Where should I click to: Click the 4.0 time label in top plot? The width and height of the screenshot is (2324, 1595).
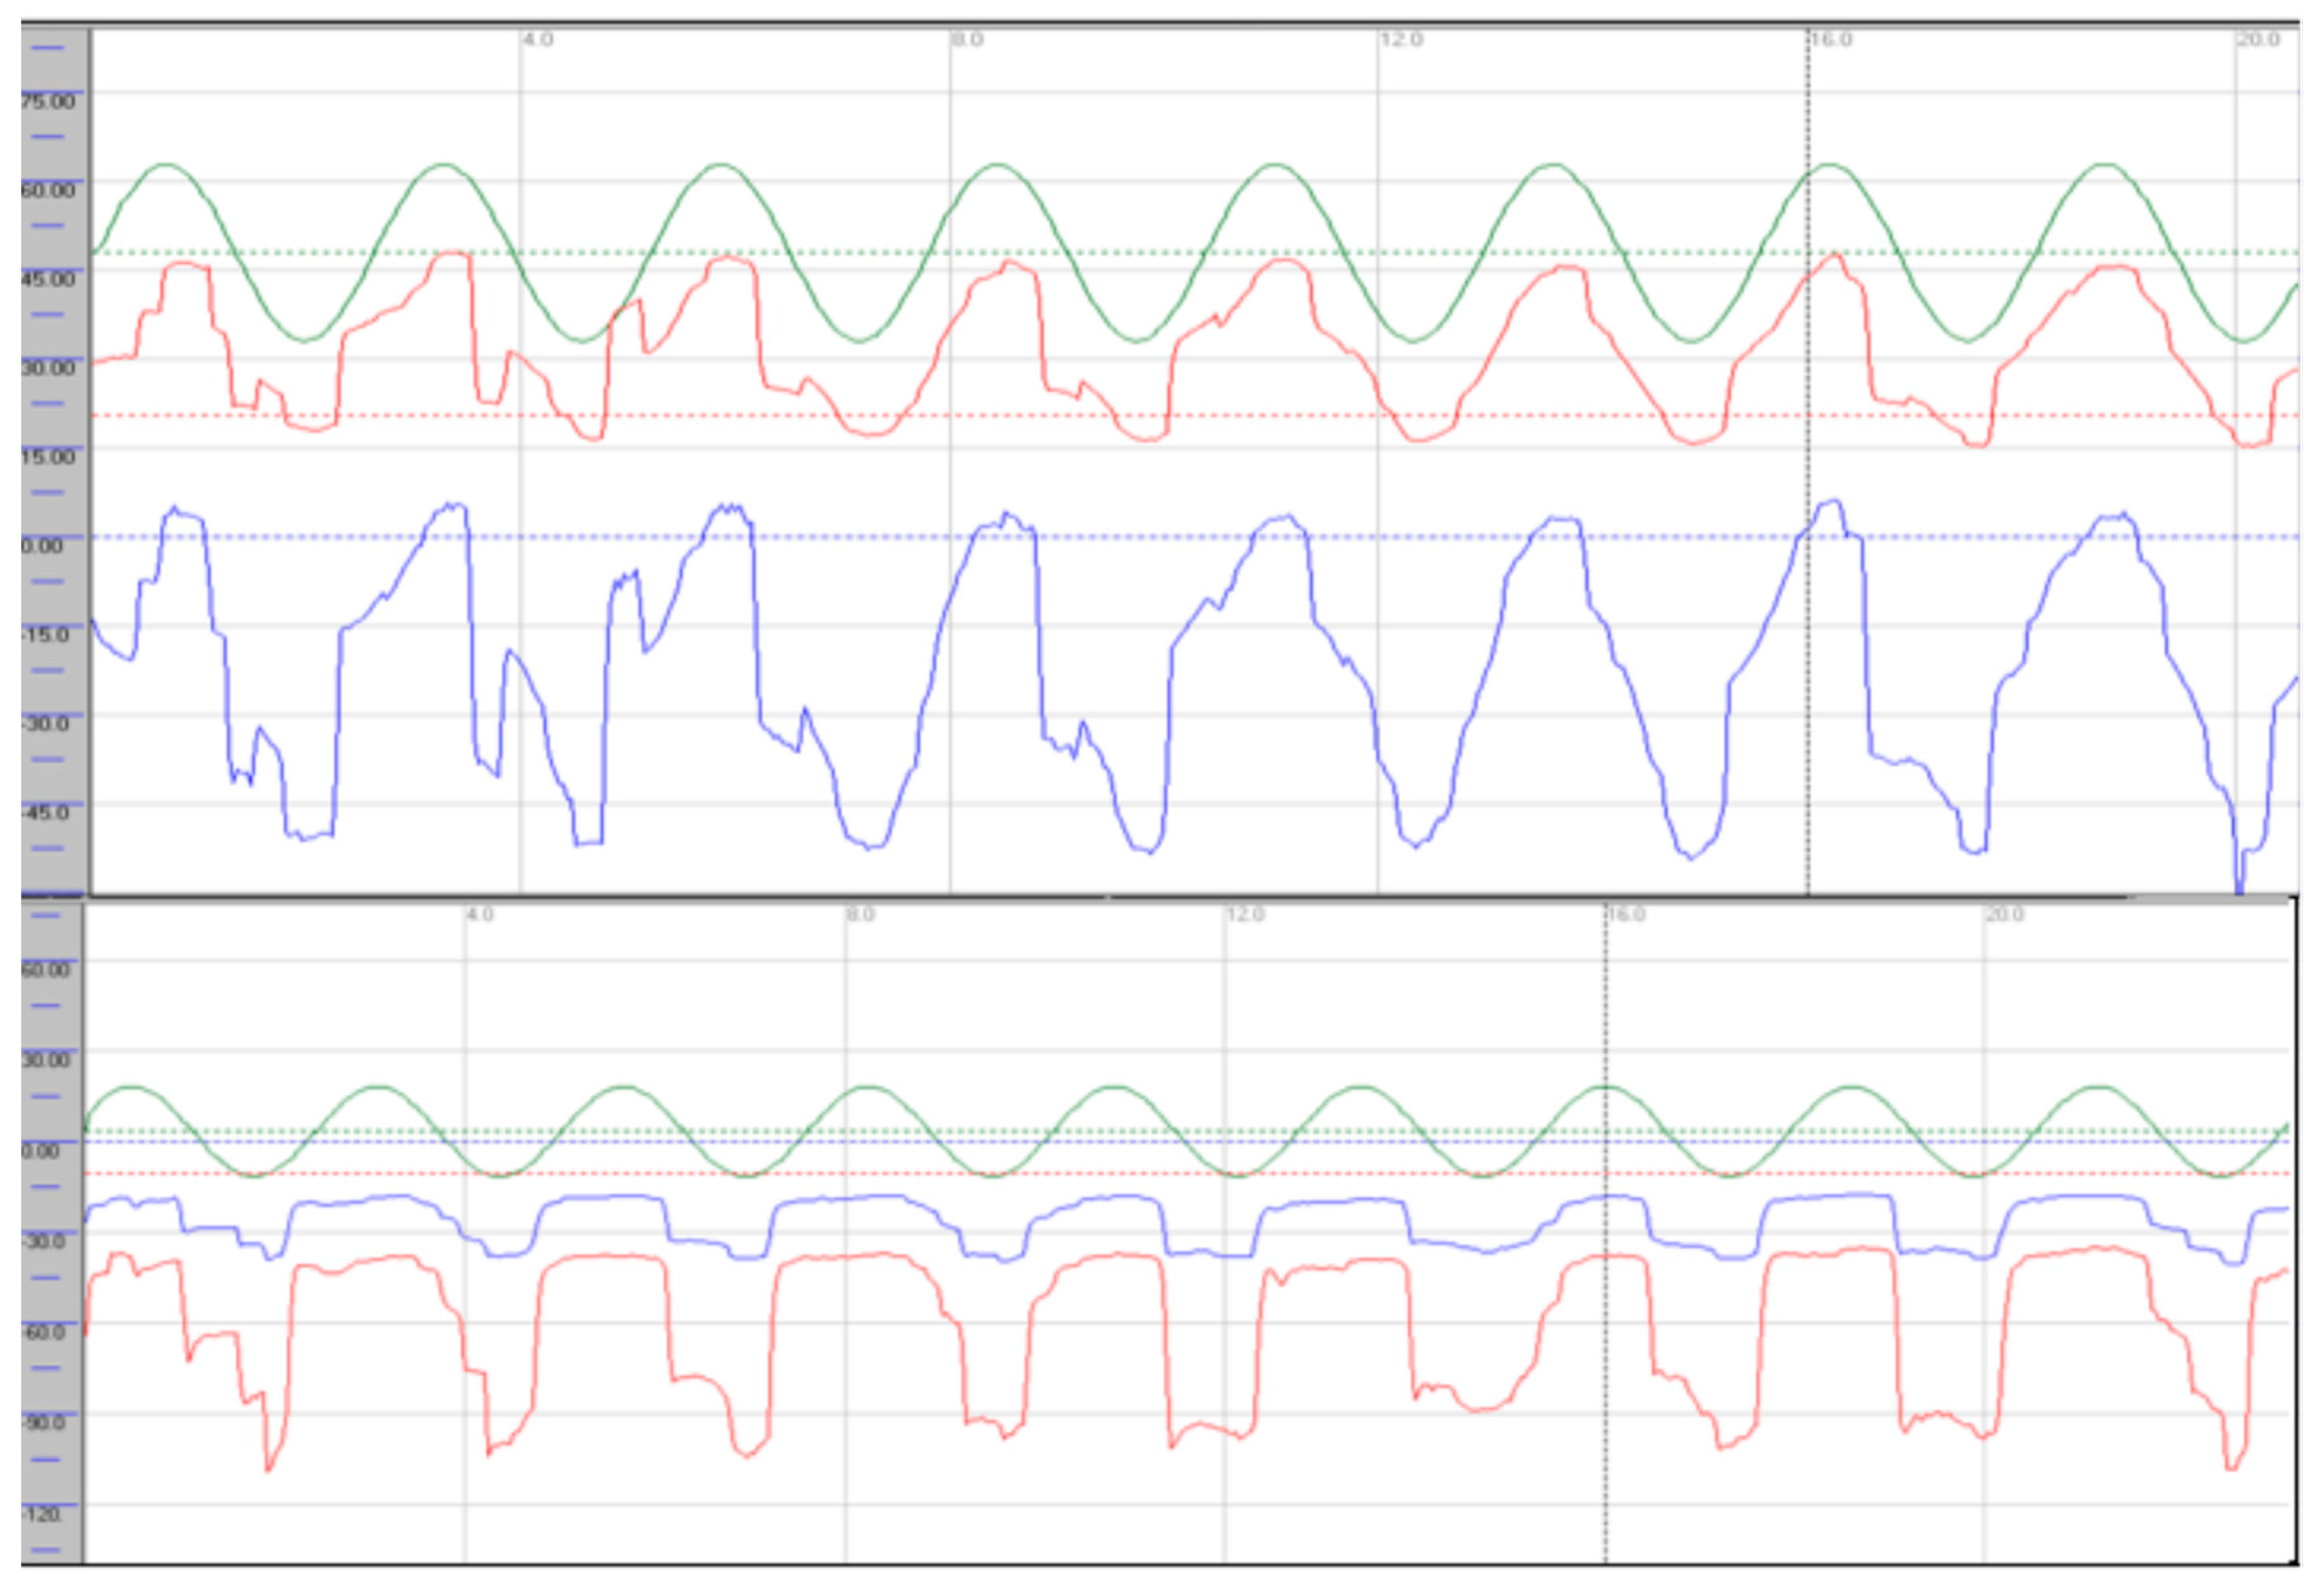click(538, 40)
